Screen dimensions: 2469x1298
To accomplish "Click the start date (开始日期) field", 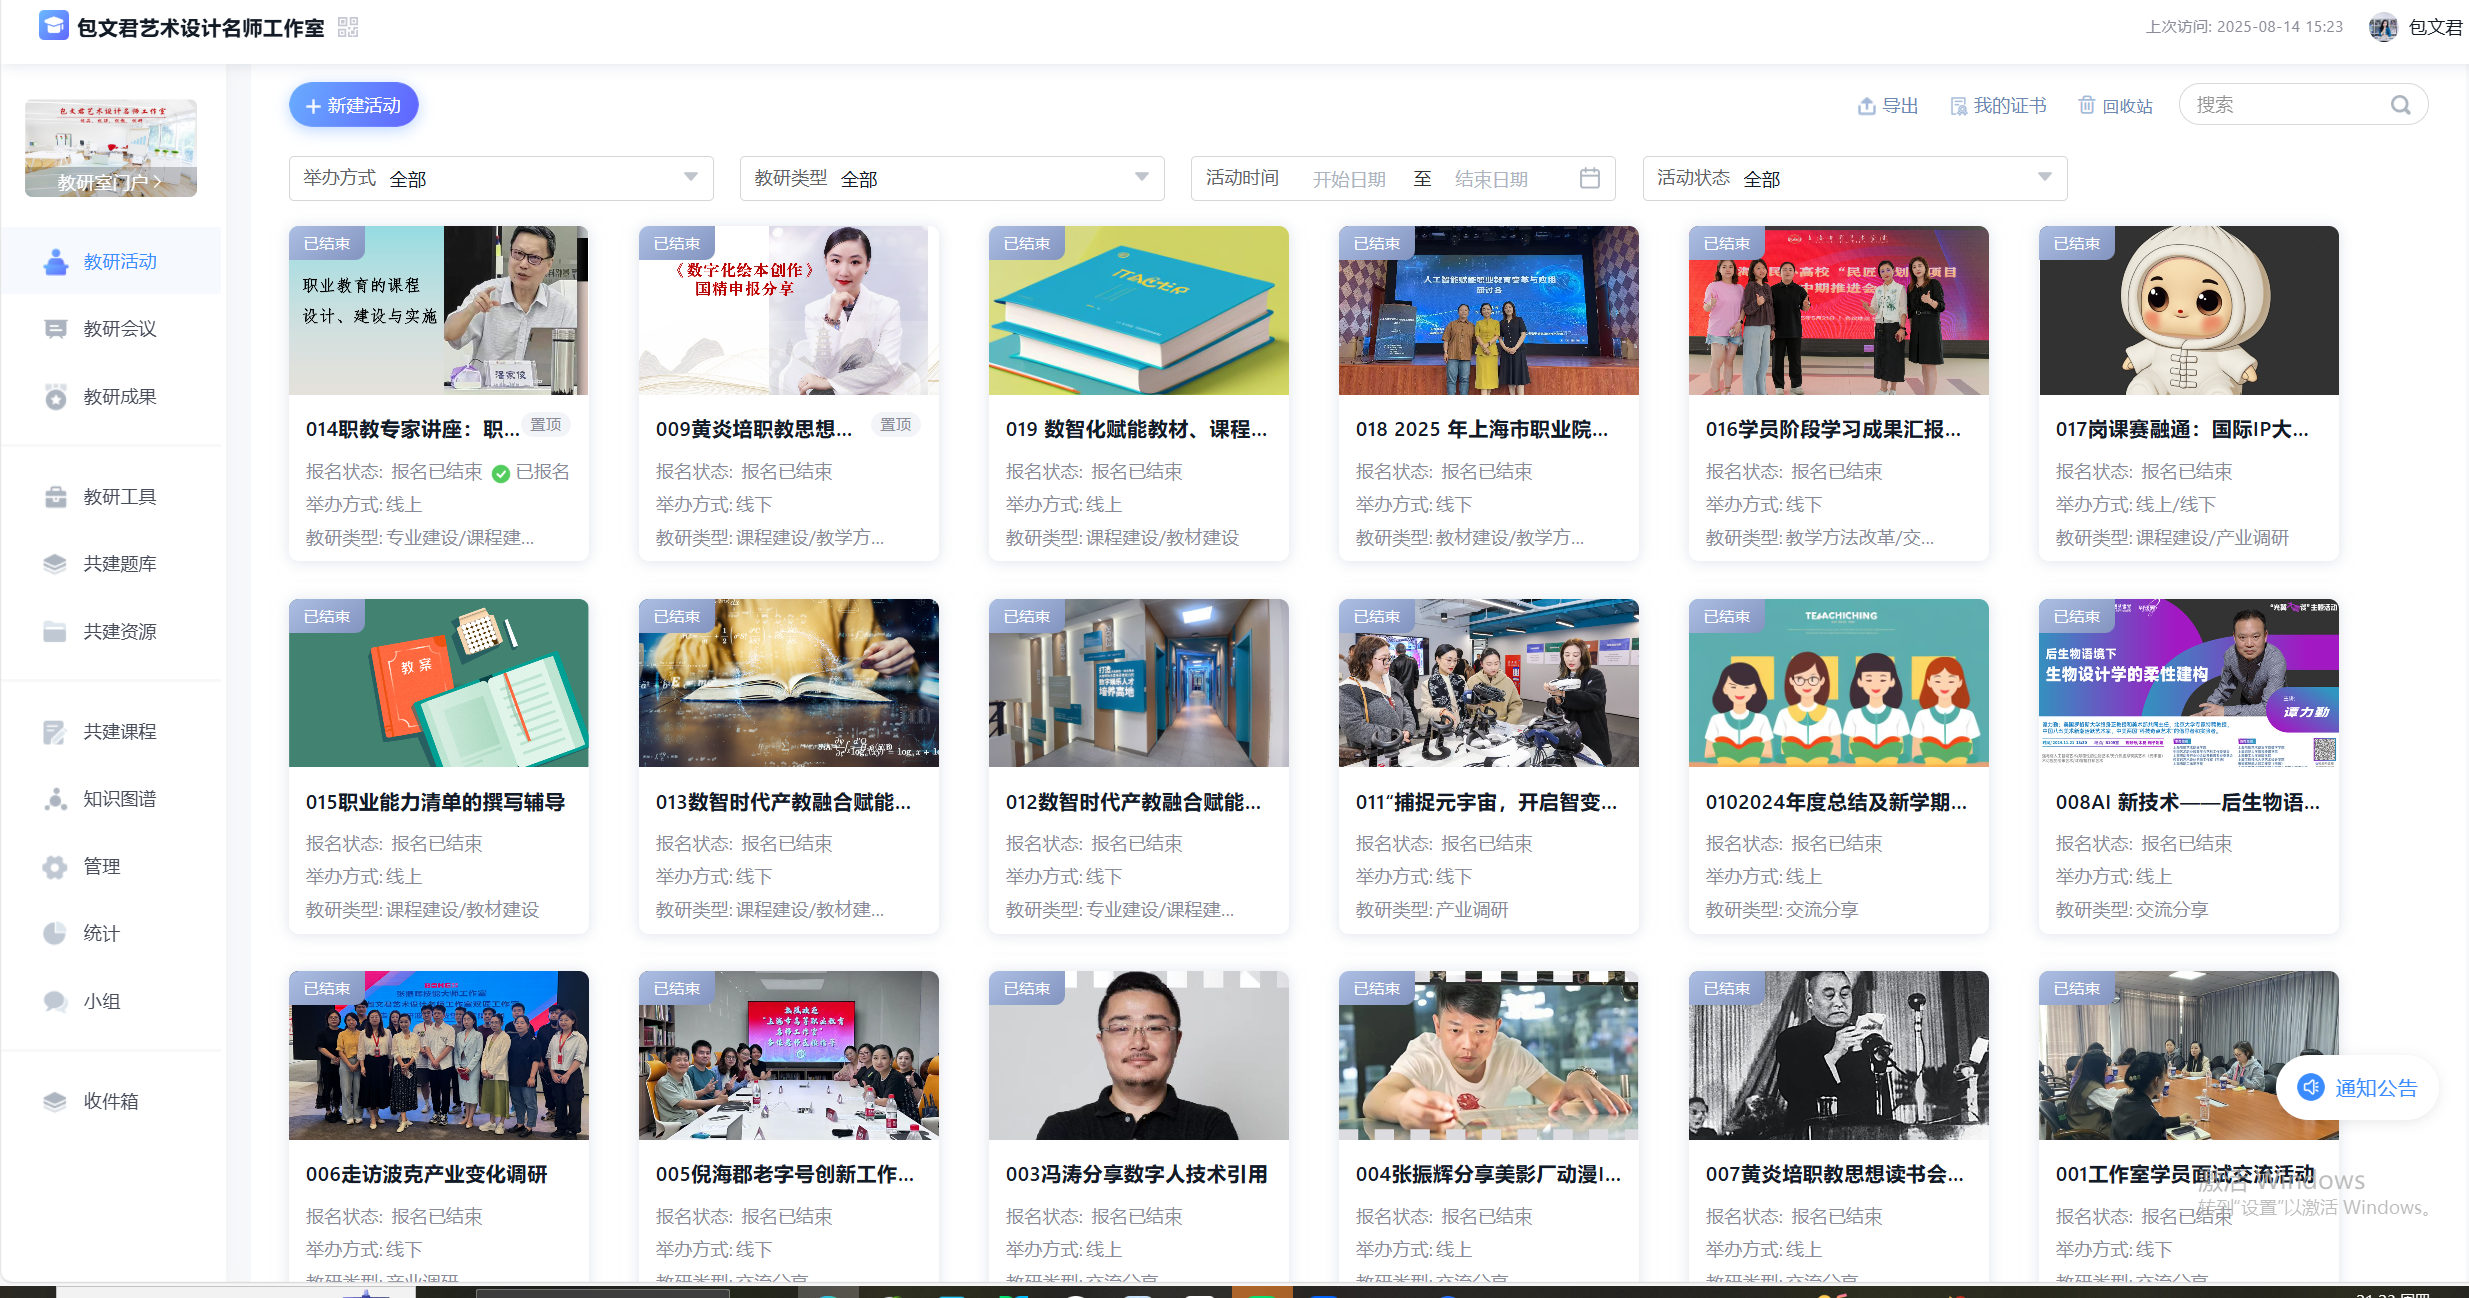I will coord(1348,179).
